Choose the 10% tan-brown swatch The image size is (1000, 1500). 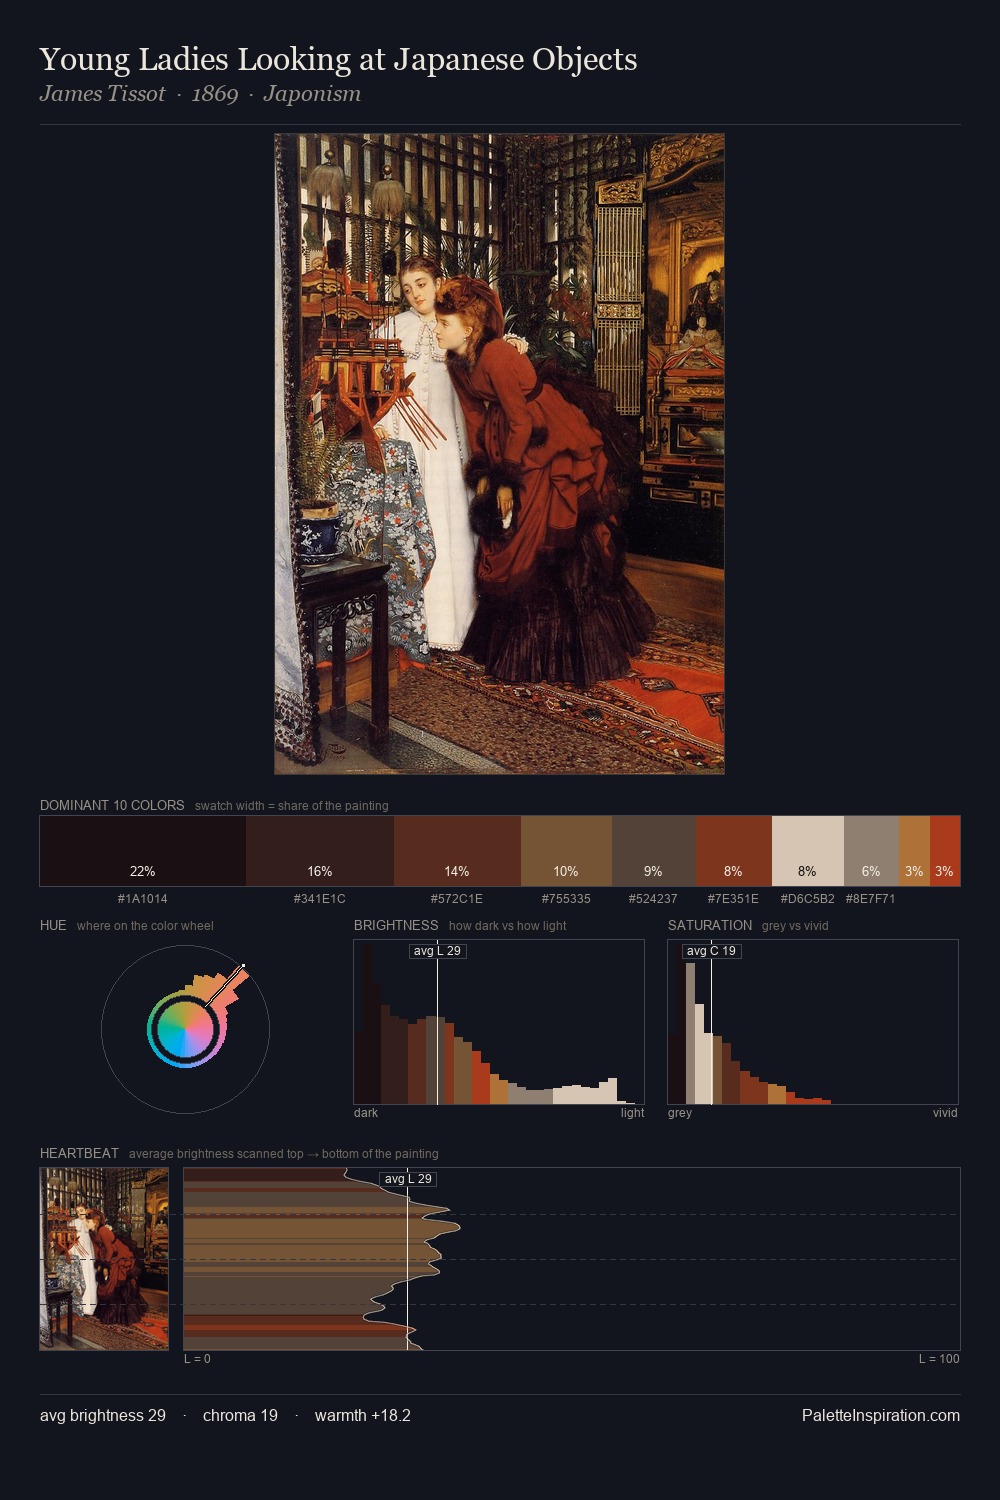point(566,851)
